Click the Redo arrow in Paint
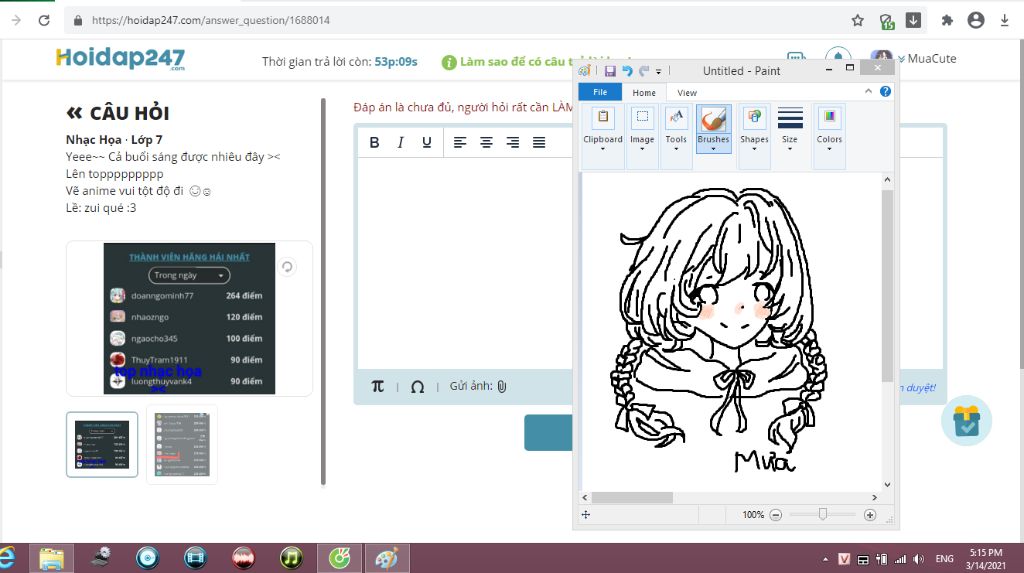 coord(644,71)
